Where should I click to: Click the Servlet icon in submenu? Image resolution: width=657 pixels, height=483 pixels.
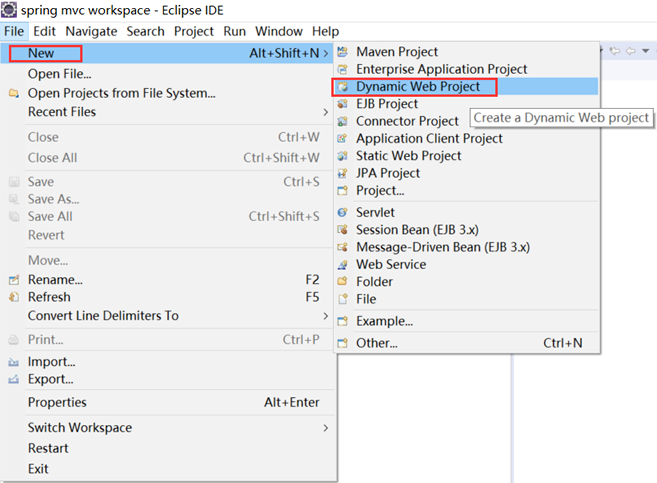click(x=343, y=212)
